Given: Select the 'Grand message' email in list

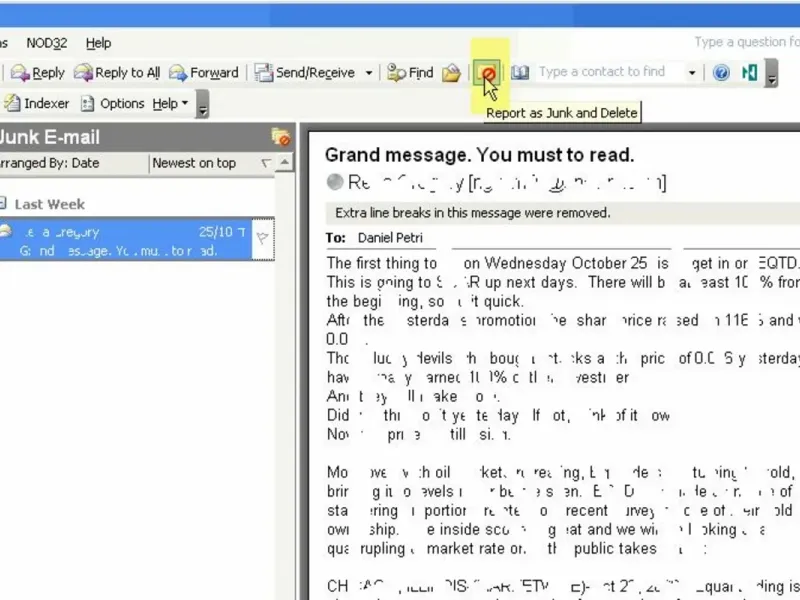Looking at the screenshot, I should (126, 240).
